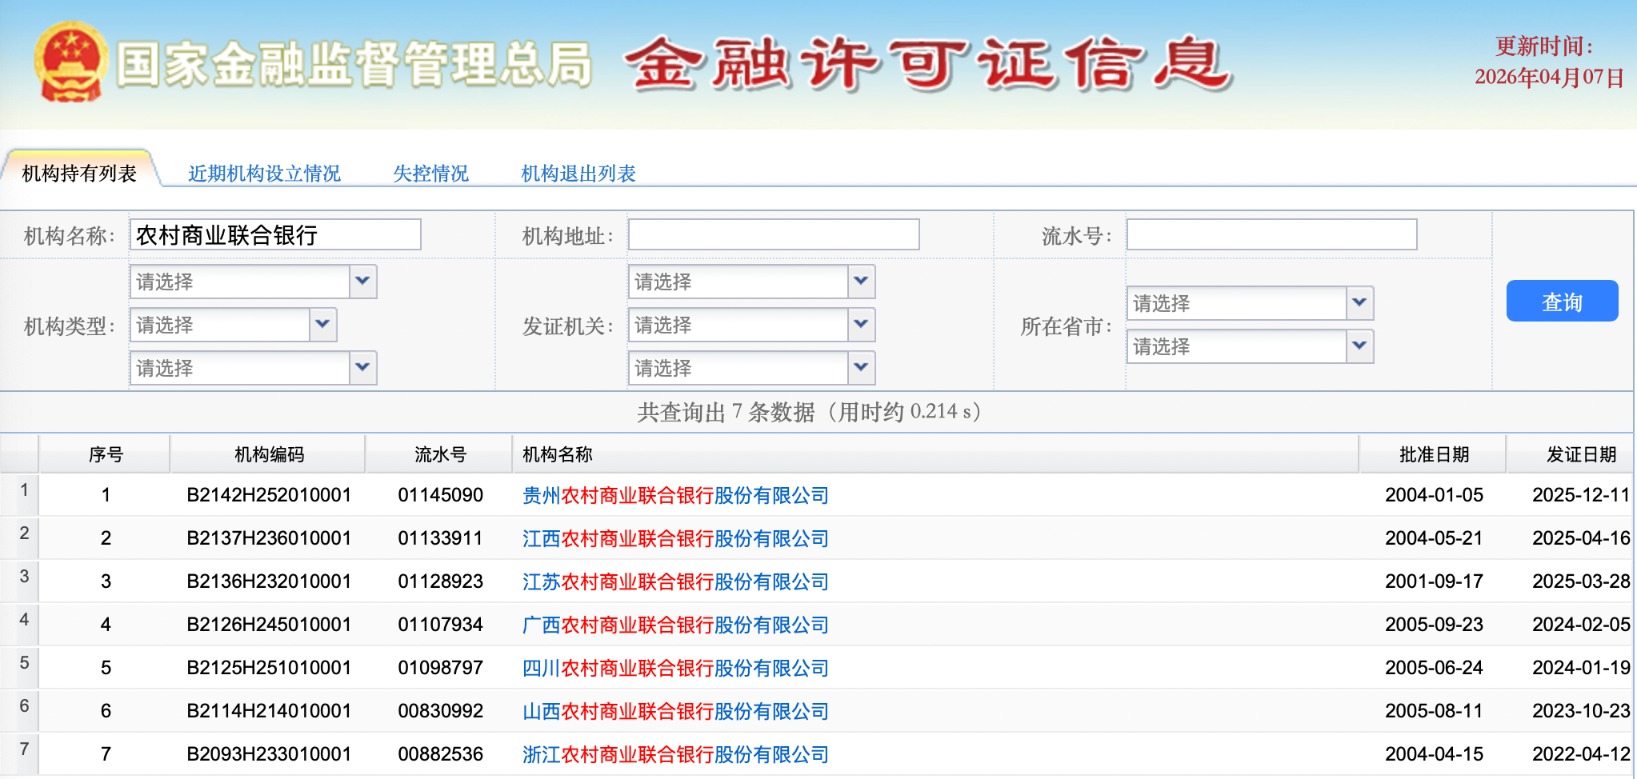Open 浙江农村商业联合银行股份有限公司 link
The image size is (1637, 779).
pos(676,754)
